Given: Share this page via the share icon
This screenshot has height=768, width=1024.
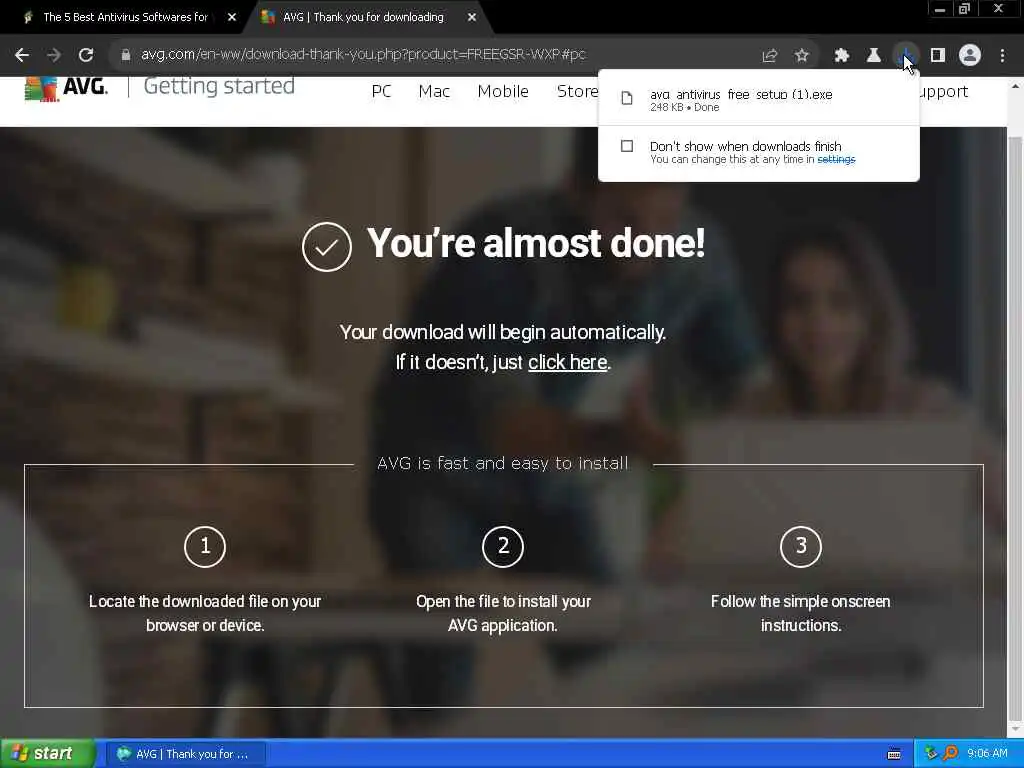Looking at the screenshot, I should [770, 56].
